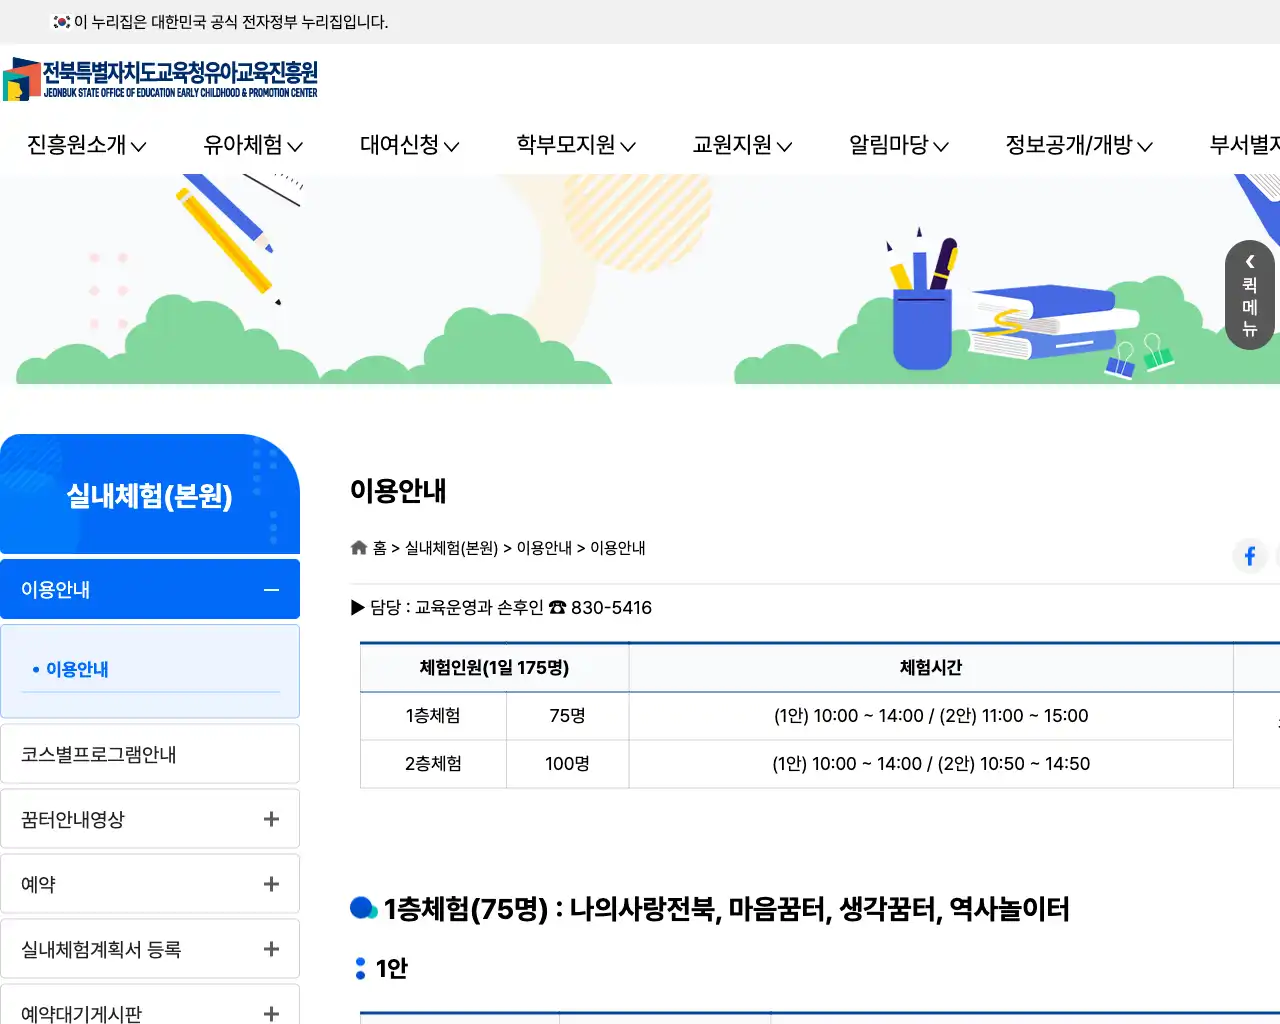The image size is (1280, 1024).
Task: Click the Facebook share icon
Action: coord(1250,556)
